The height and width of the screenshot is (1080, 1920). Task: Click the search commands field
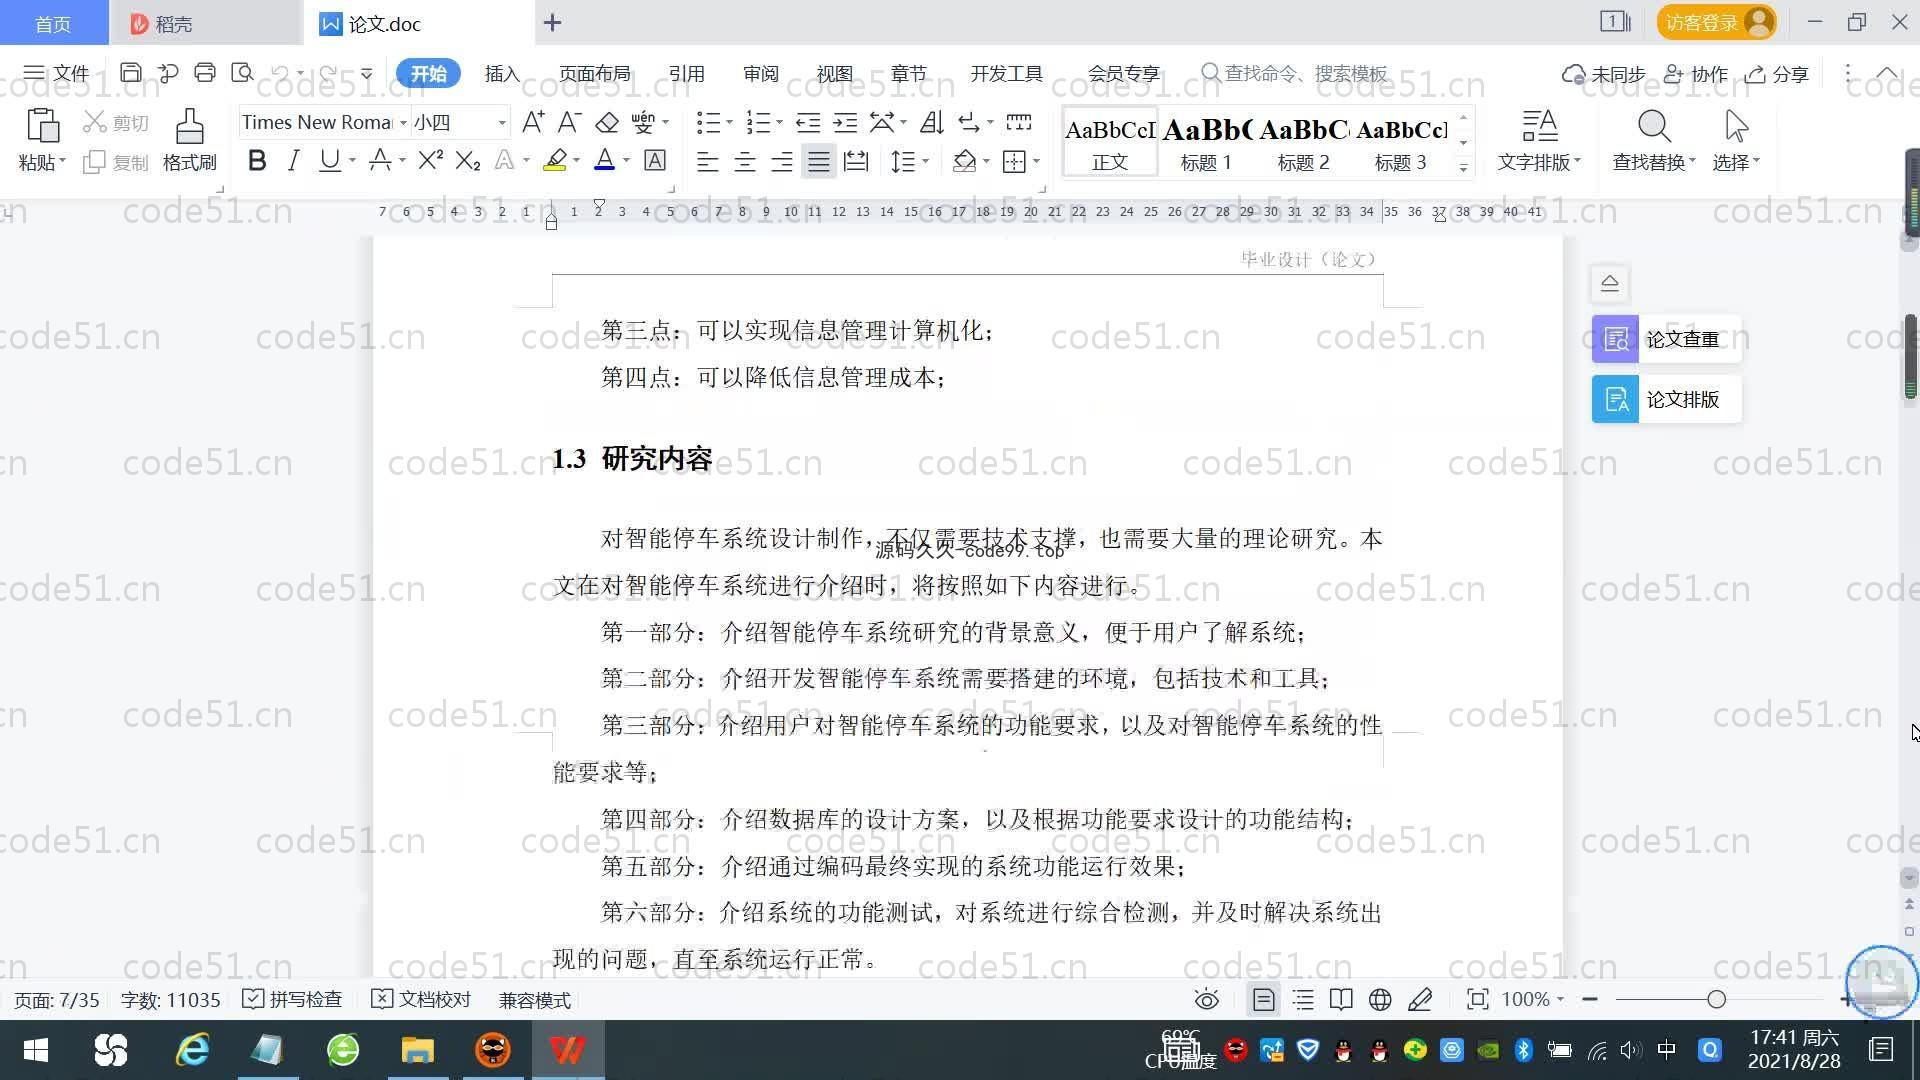(1295, 73)
